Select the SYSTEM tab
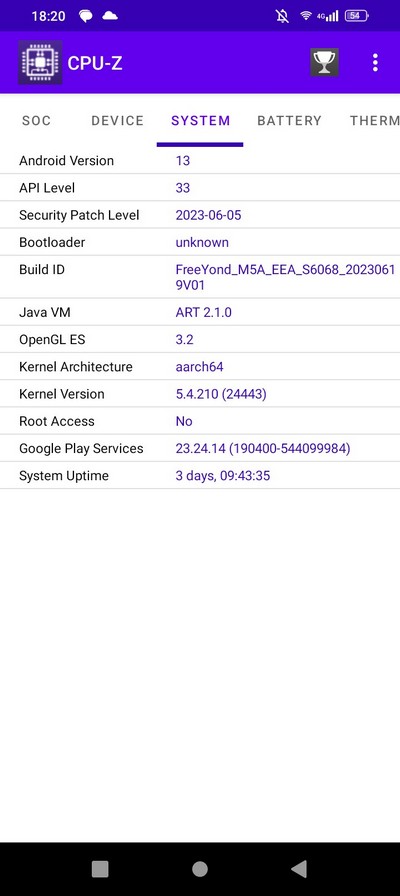 201,121
